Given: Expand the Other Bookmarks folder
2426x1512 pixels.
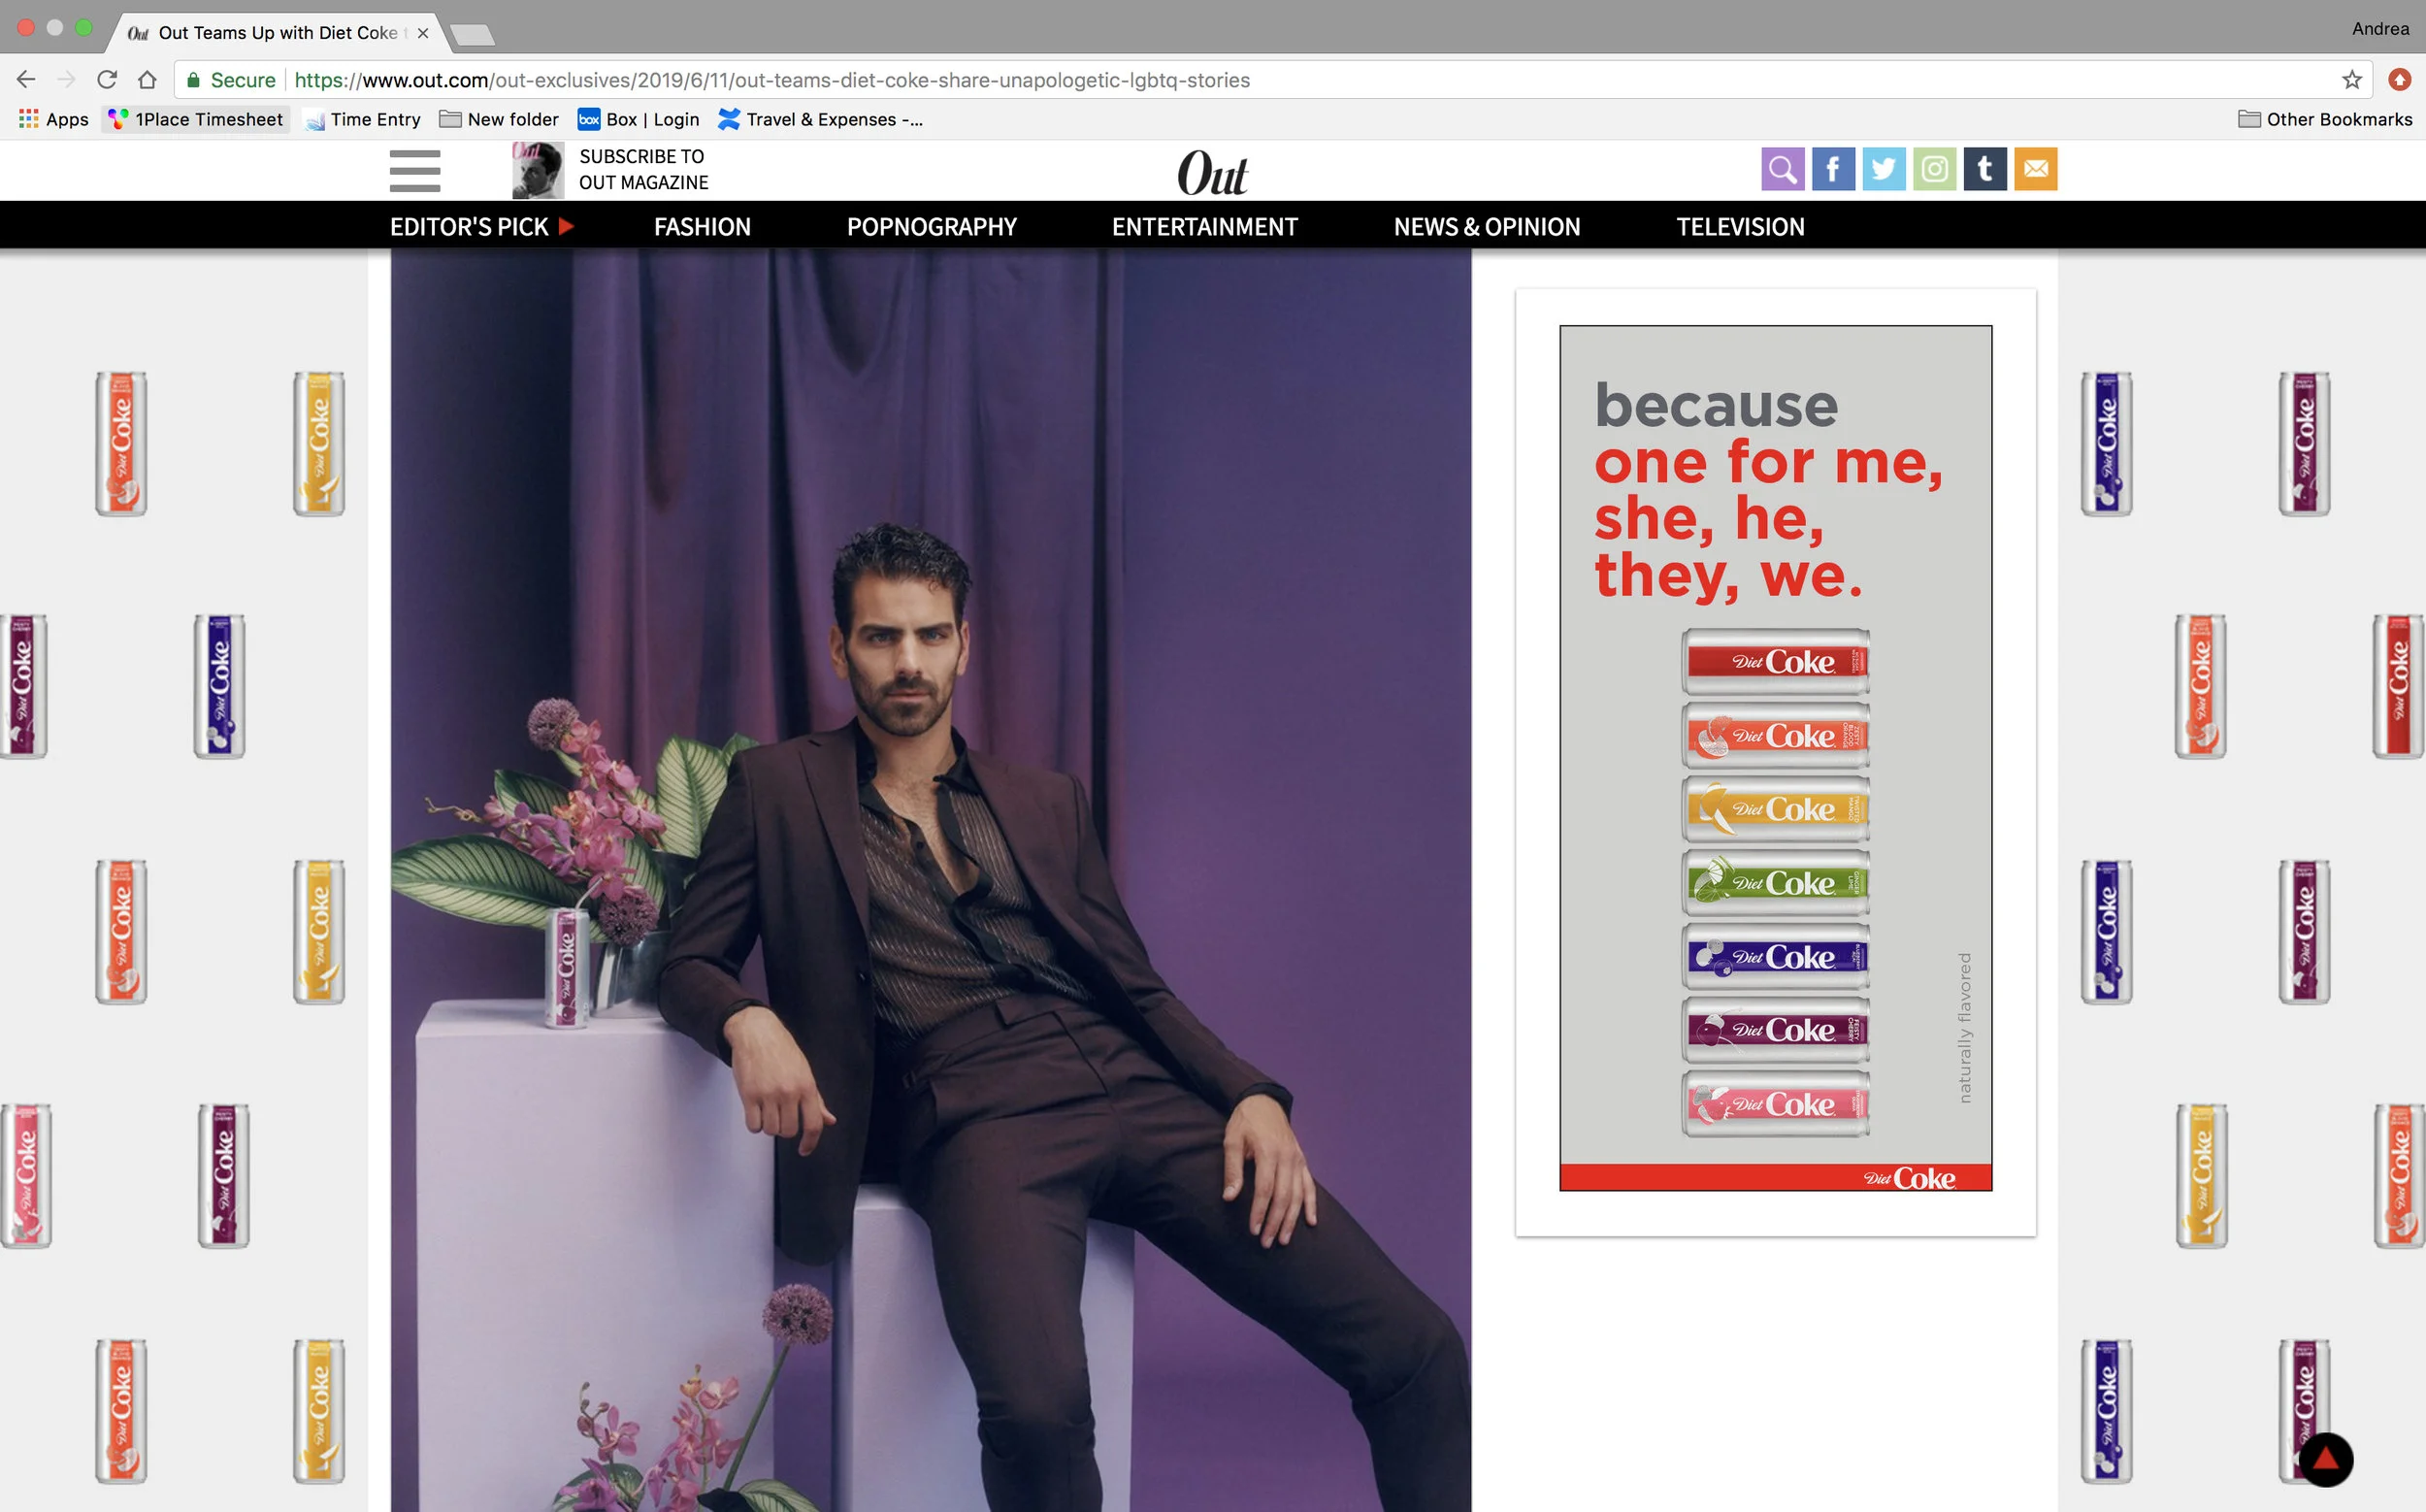Looking at the screenshot, I should point(2325,119).
